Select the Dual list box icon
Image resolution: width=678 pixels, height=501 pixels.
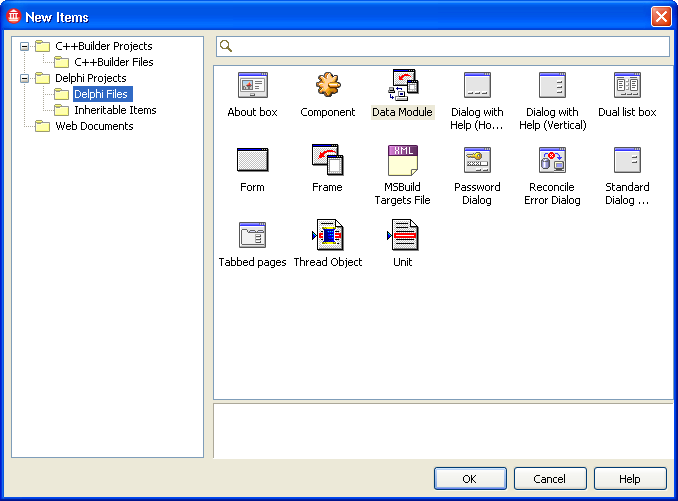pos(627,85)
